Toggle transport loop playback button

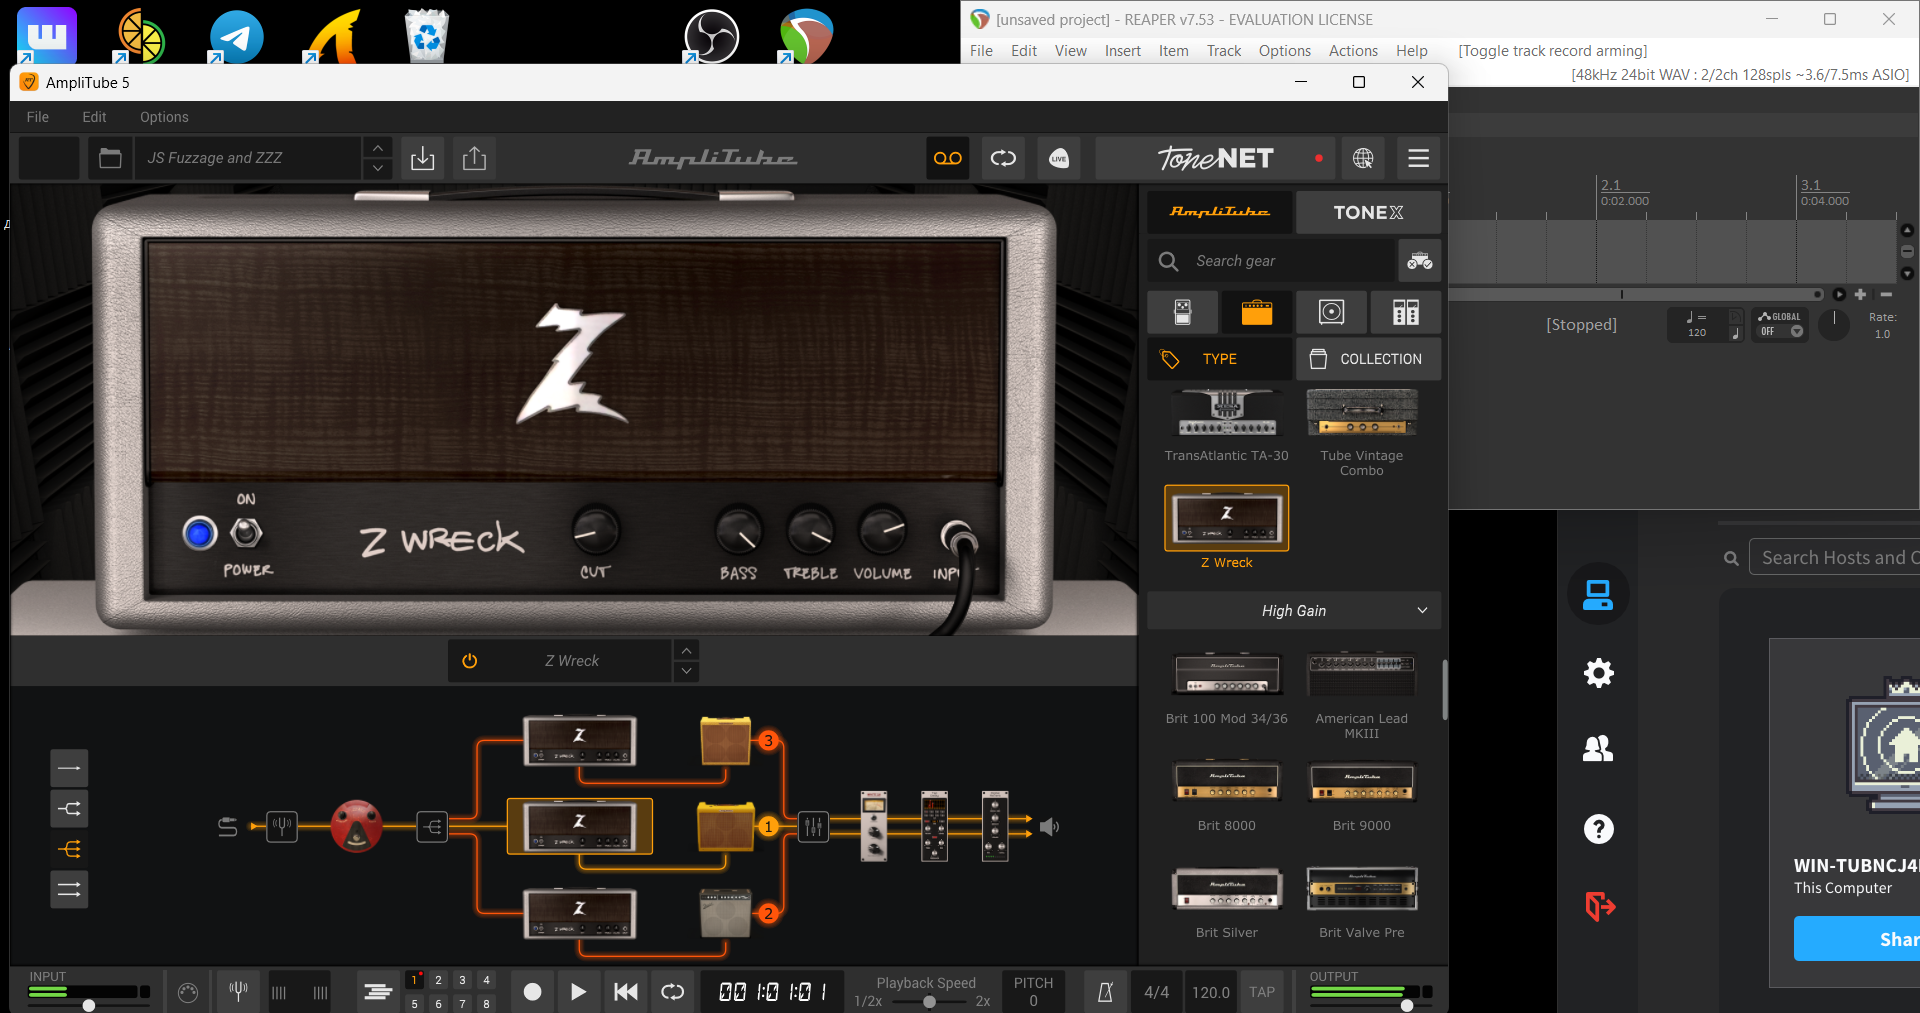click(673, 991)
